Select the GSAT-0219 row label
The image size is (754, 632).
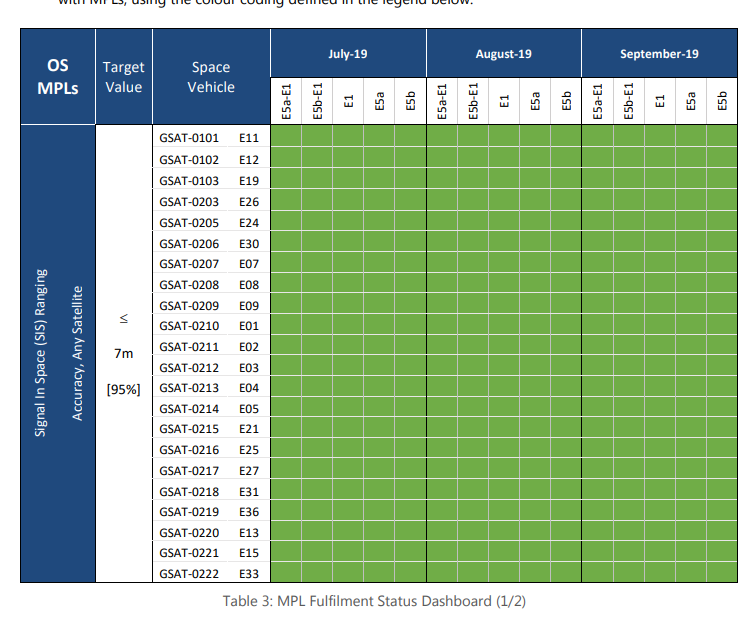click(x=189, y=512)
